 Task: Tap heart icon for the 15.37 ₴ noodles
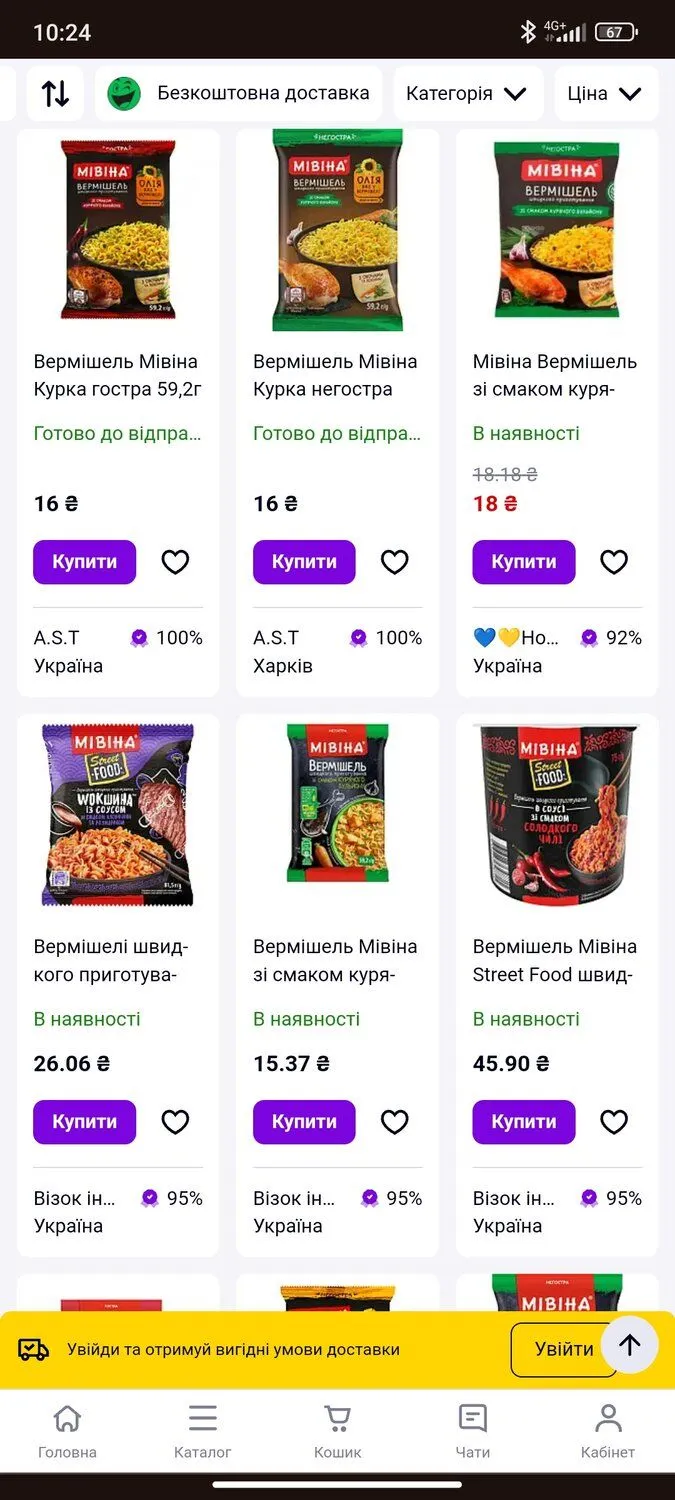point(395,1122)
